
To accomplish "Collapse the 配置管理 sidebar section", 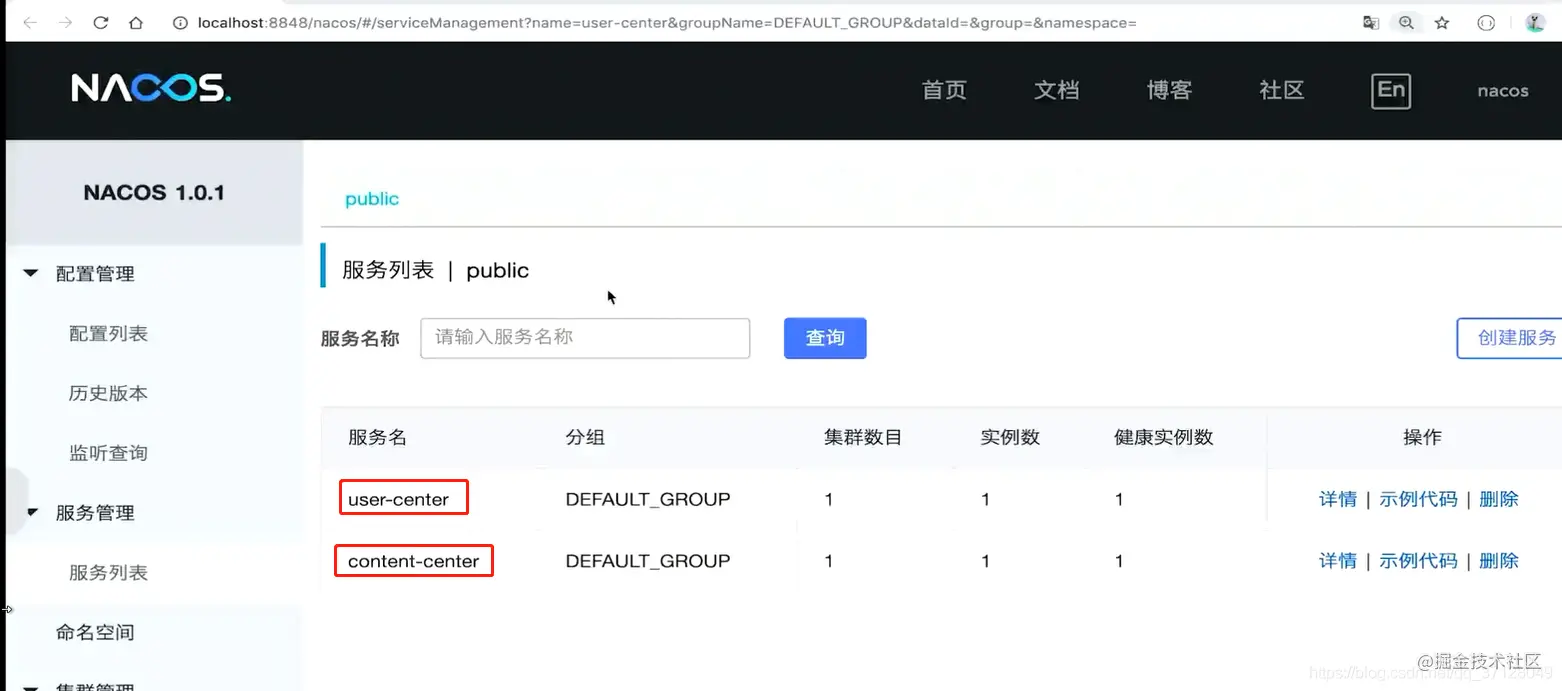I will 31,273.
